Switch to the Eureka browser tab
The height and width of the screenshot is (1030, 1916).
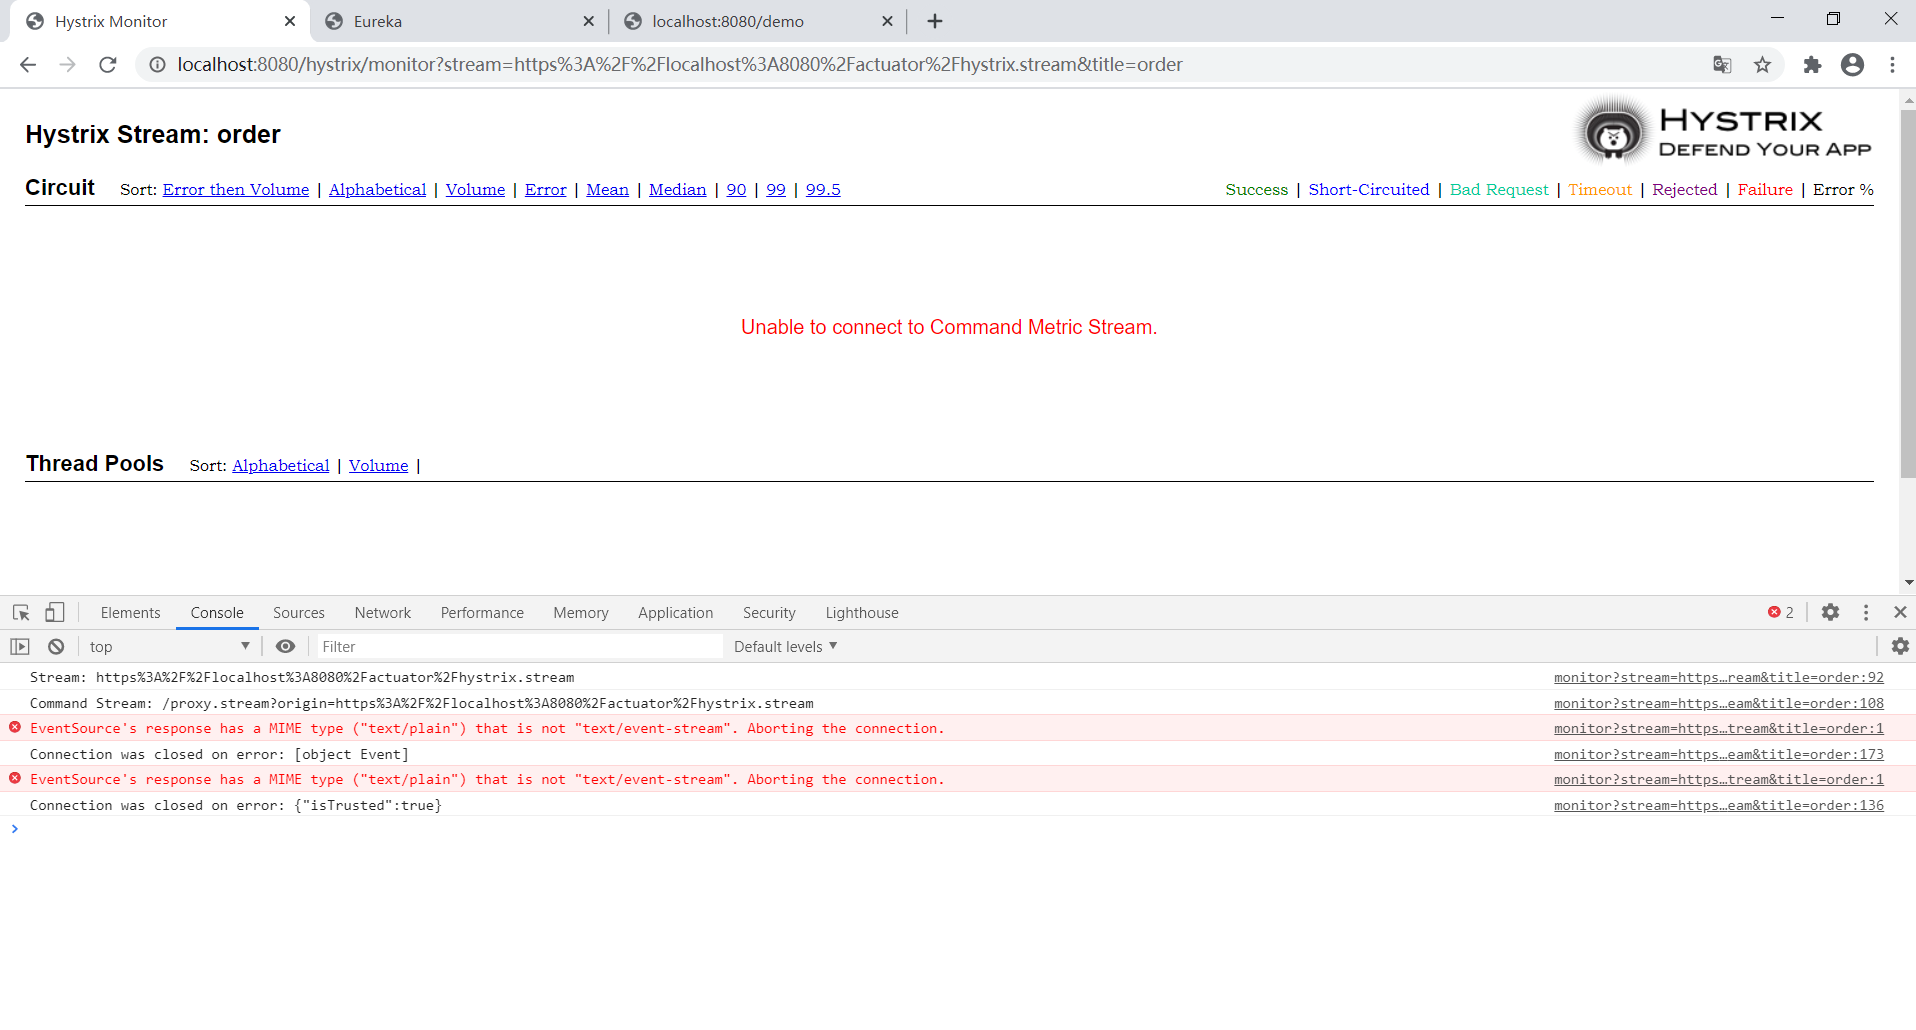458,21
